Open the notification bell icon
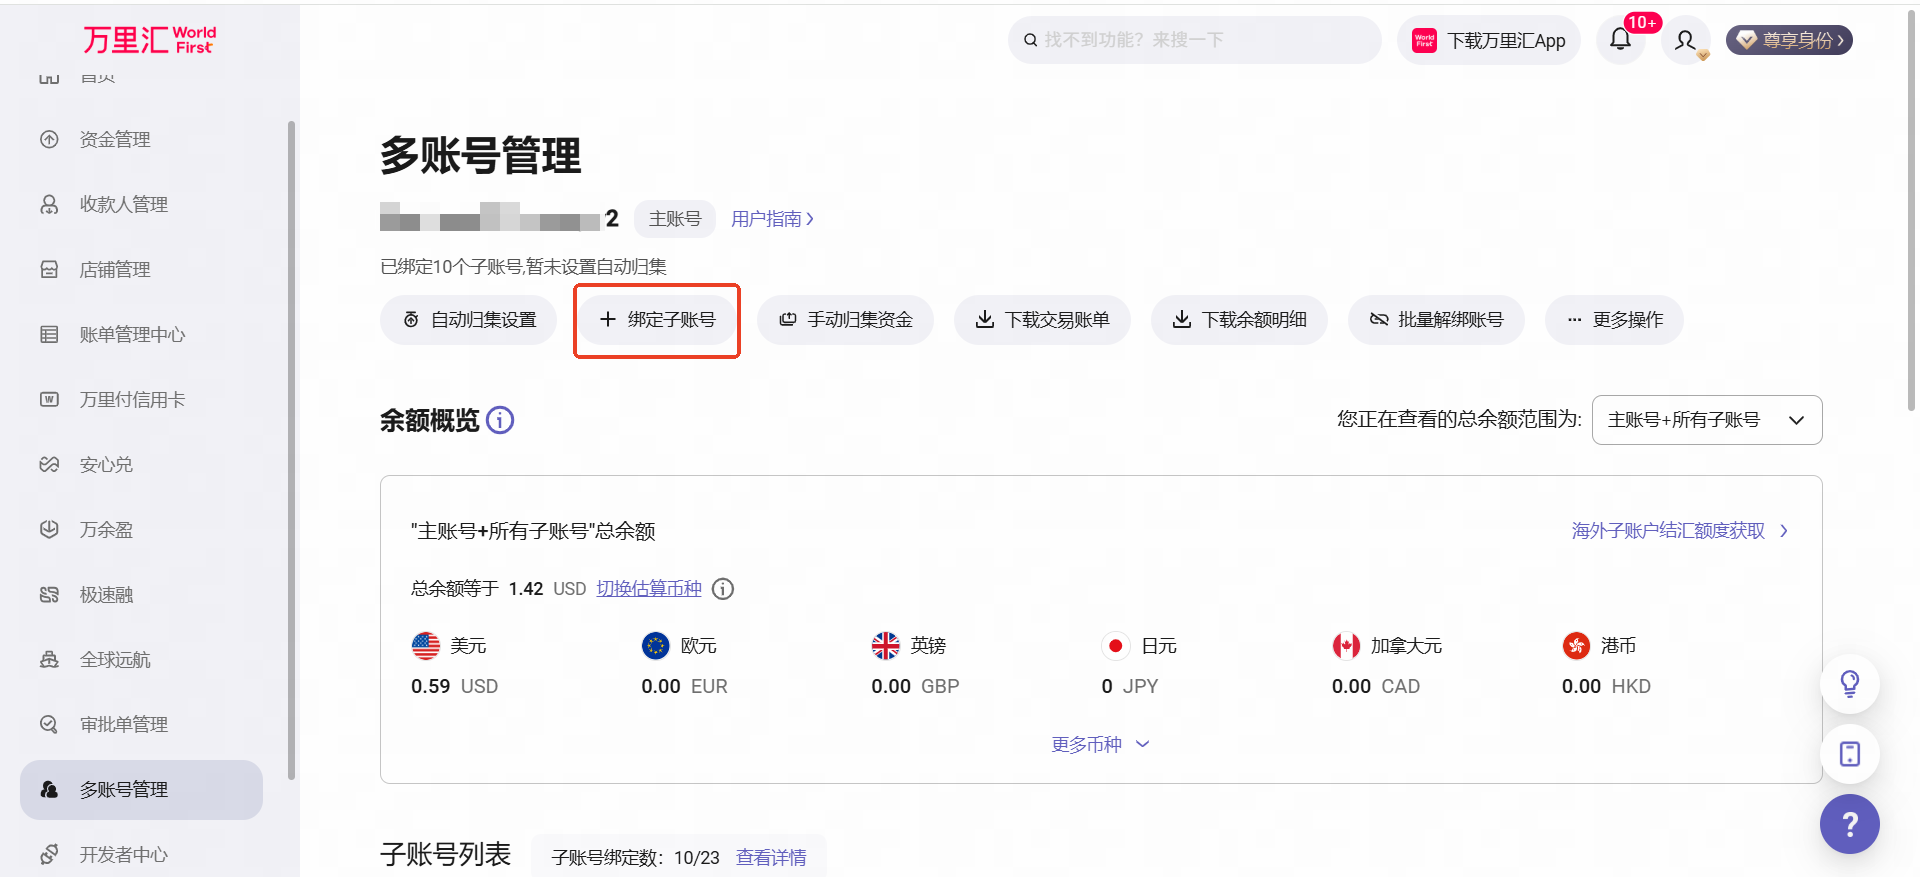 1620,40
